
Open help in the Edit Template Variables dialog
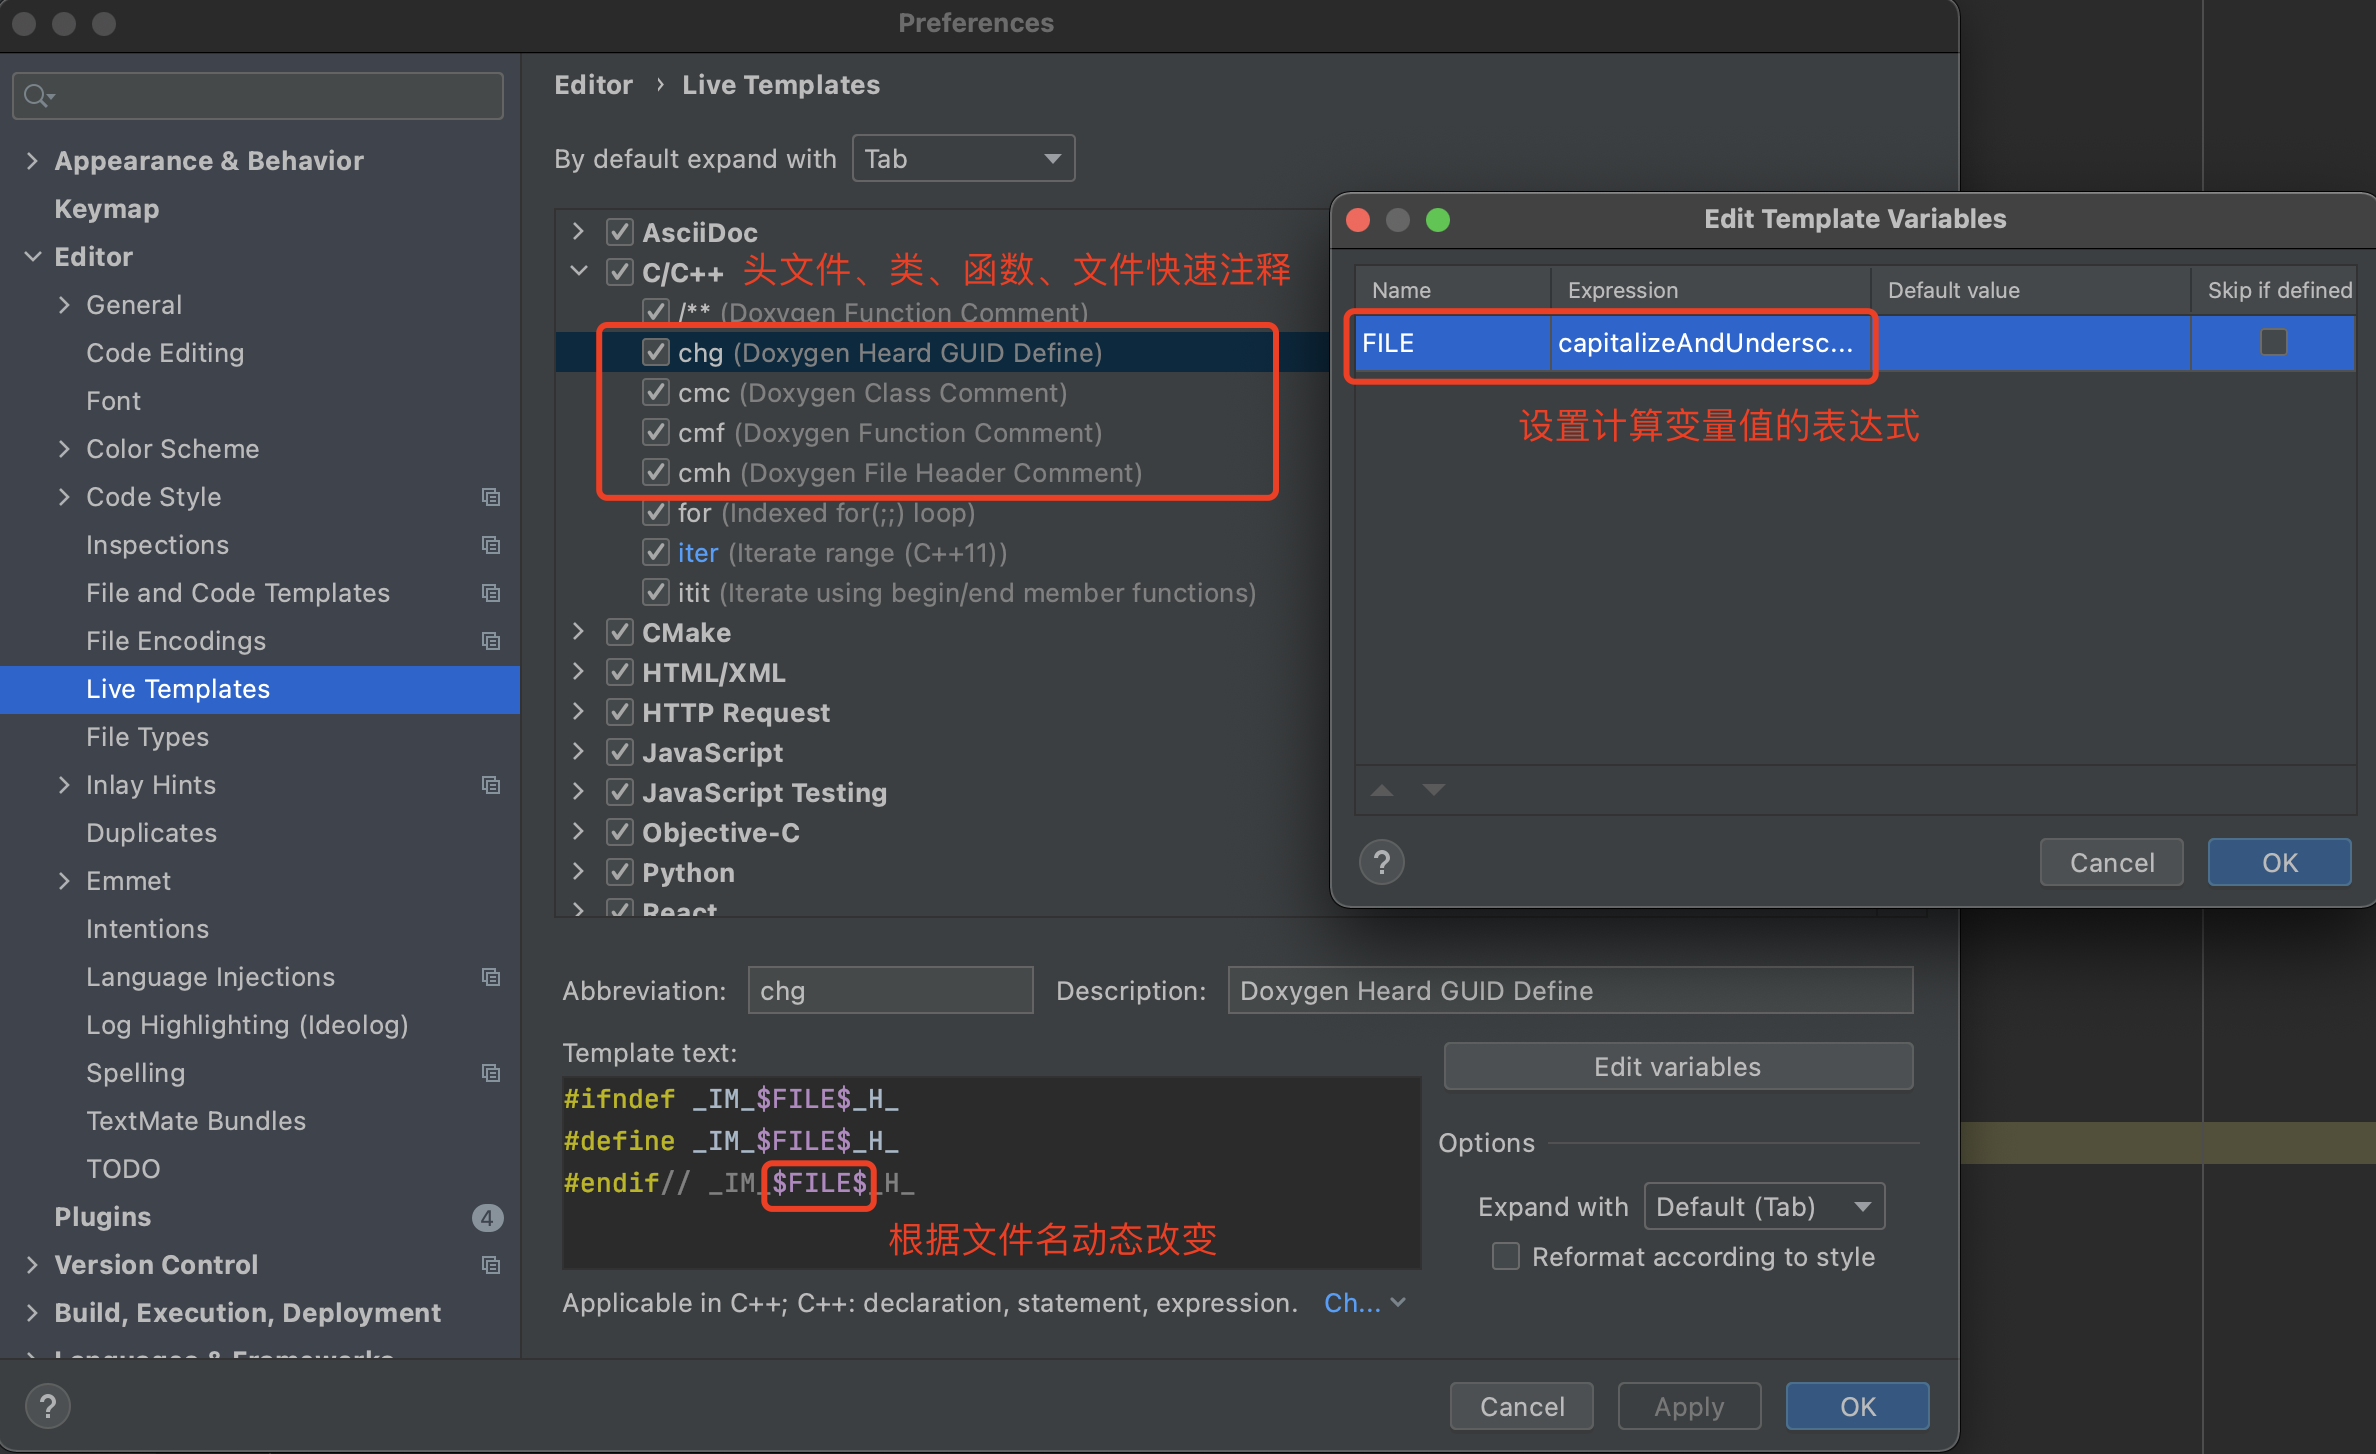click(1382, 862)
